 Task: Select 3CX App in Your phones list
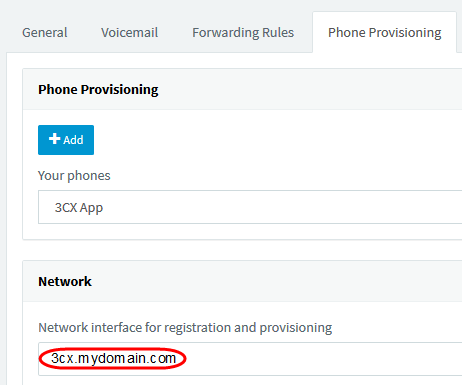(x=79, y=208)
